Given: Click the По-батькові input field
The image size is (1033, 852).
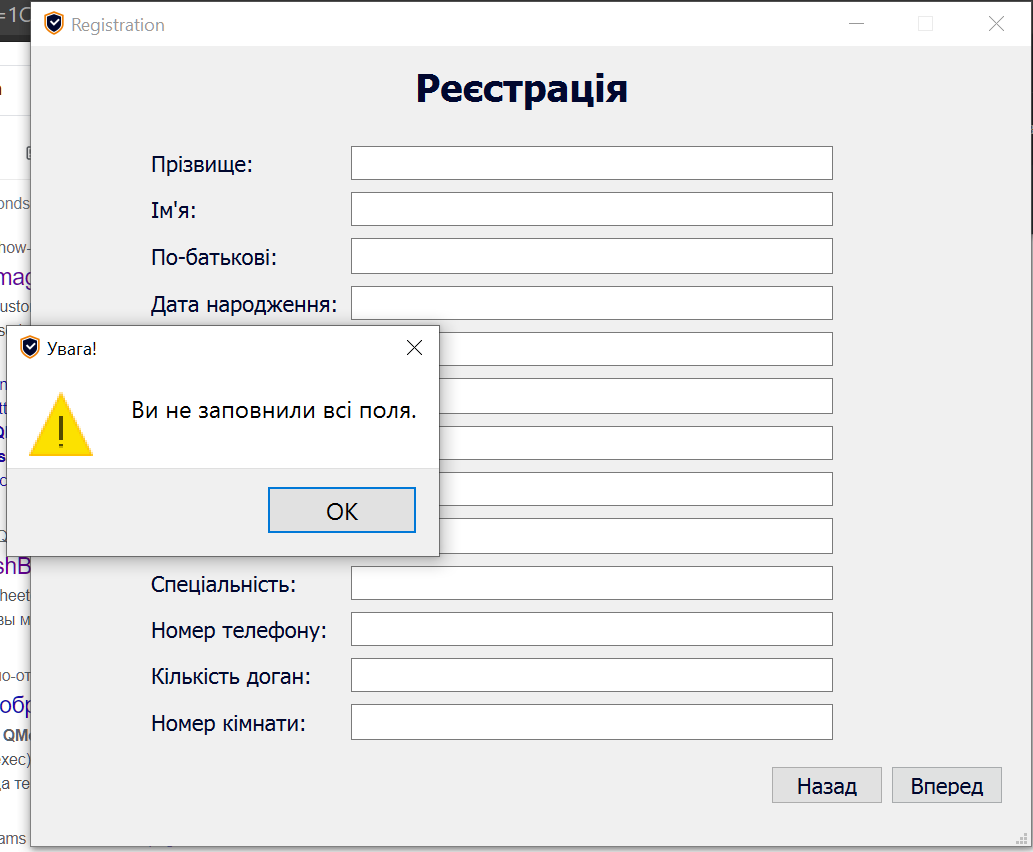Looking at the screenshot, I should 592,256.
